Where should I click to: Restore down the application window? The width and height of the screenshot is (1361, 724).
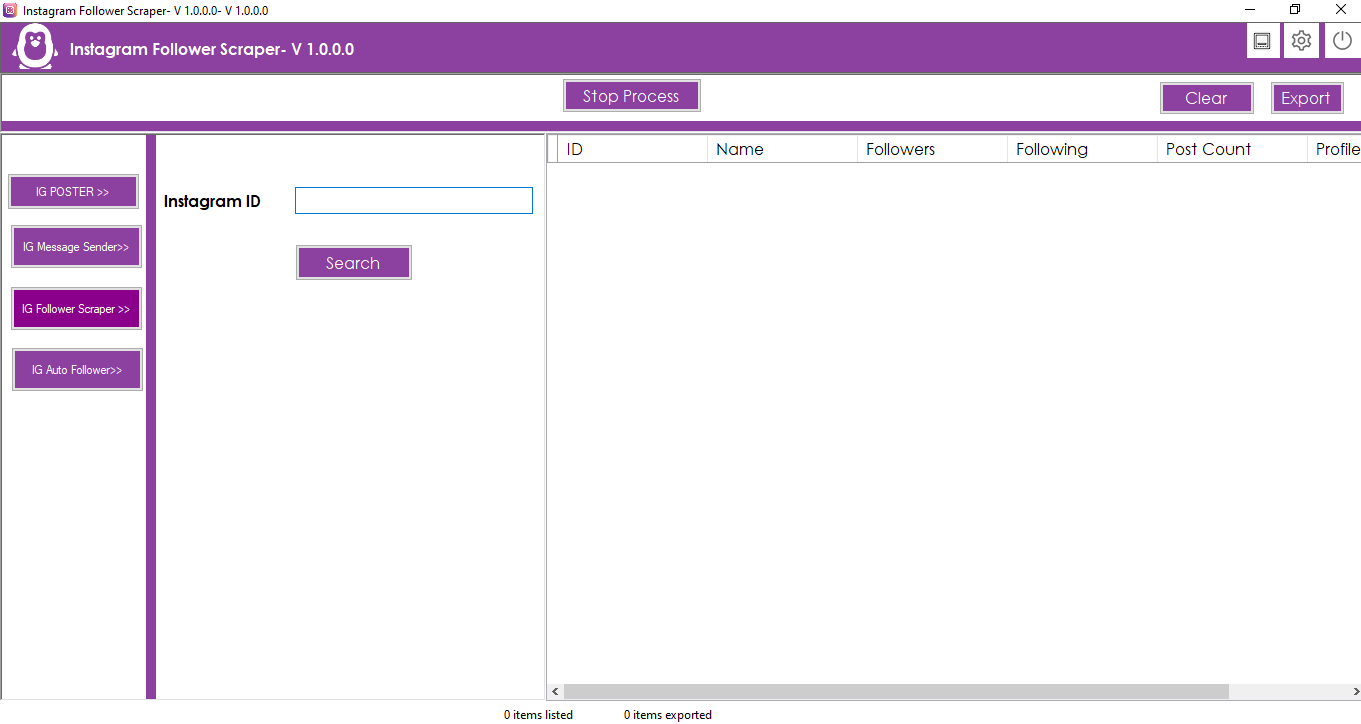coord(1295,10)
